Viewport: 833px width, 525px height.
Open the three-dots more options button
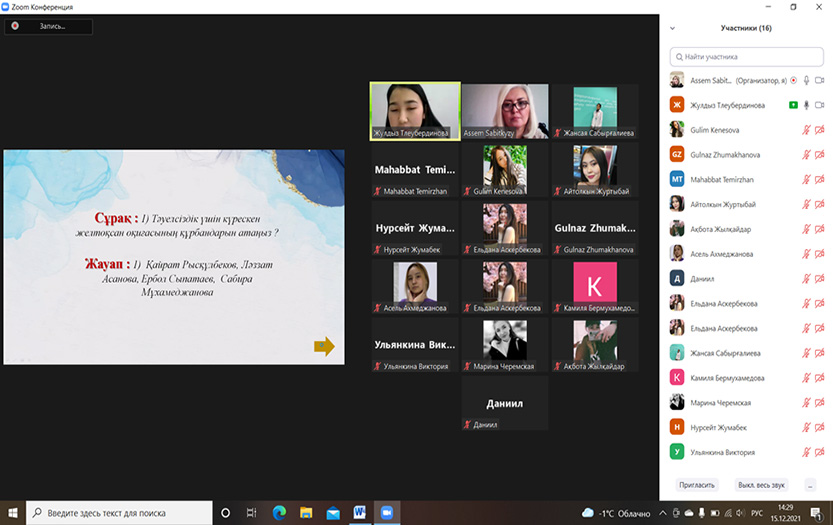(x=810, y=484)
